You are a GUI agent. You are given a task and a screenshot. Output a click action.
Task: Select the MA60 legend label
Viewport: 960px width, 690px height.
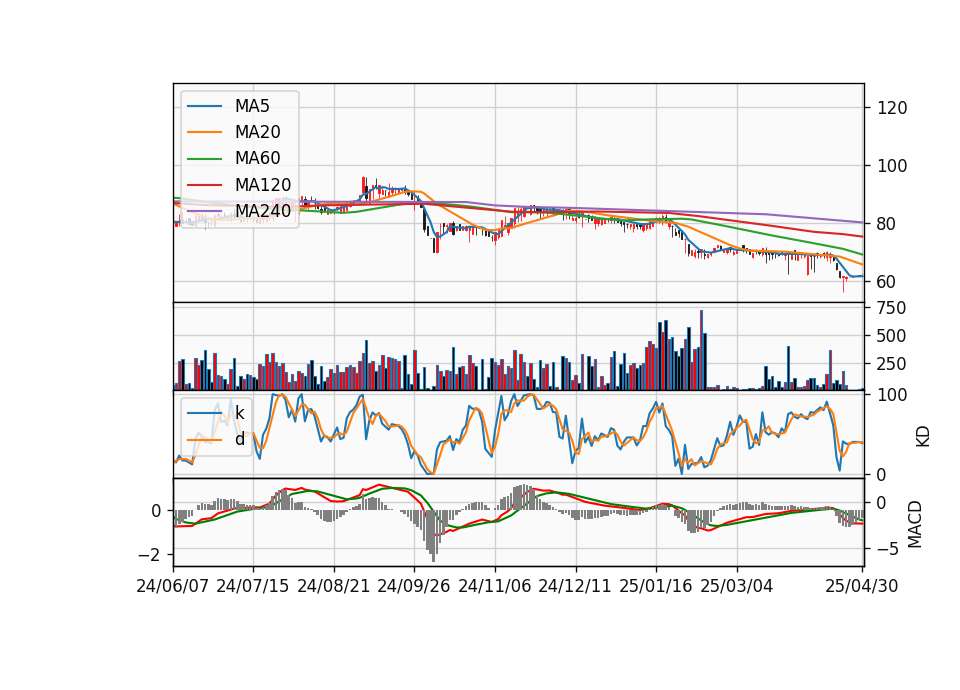(x=257, y=158)
